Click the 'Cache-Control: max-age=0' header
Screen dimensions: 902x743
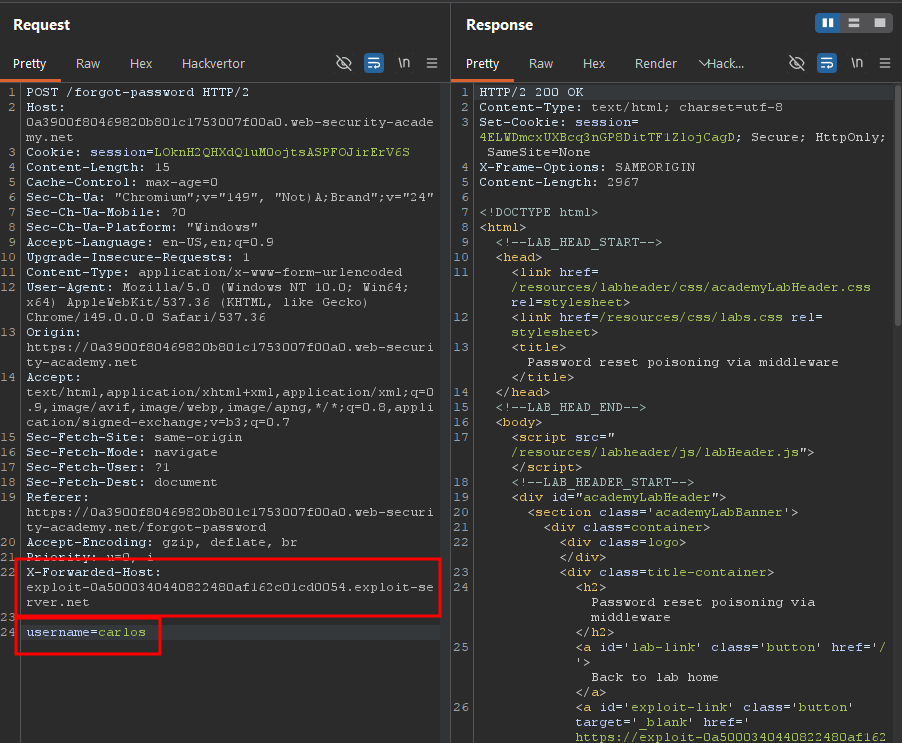pyautogui.click(x=122, y=182)
